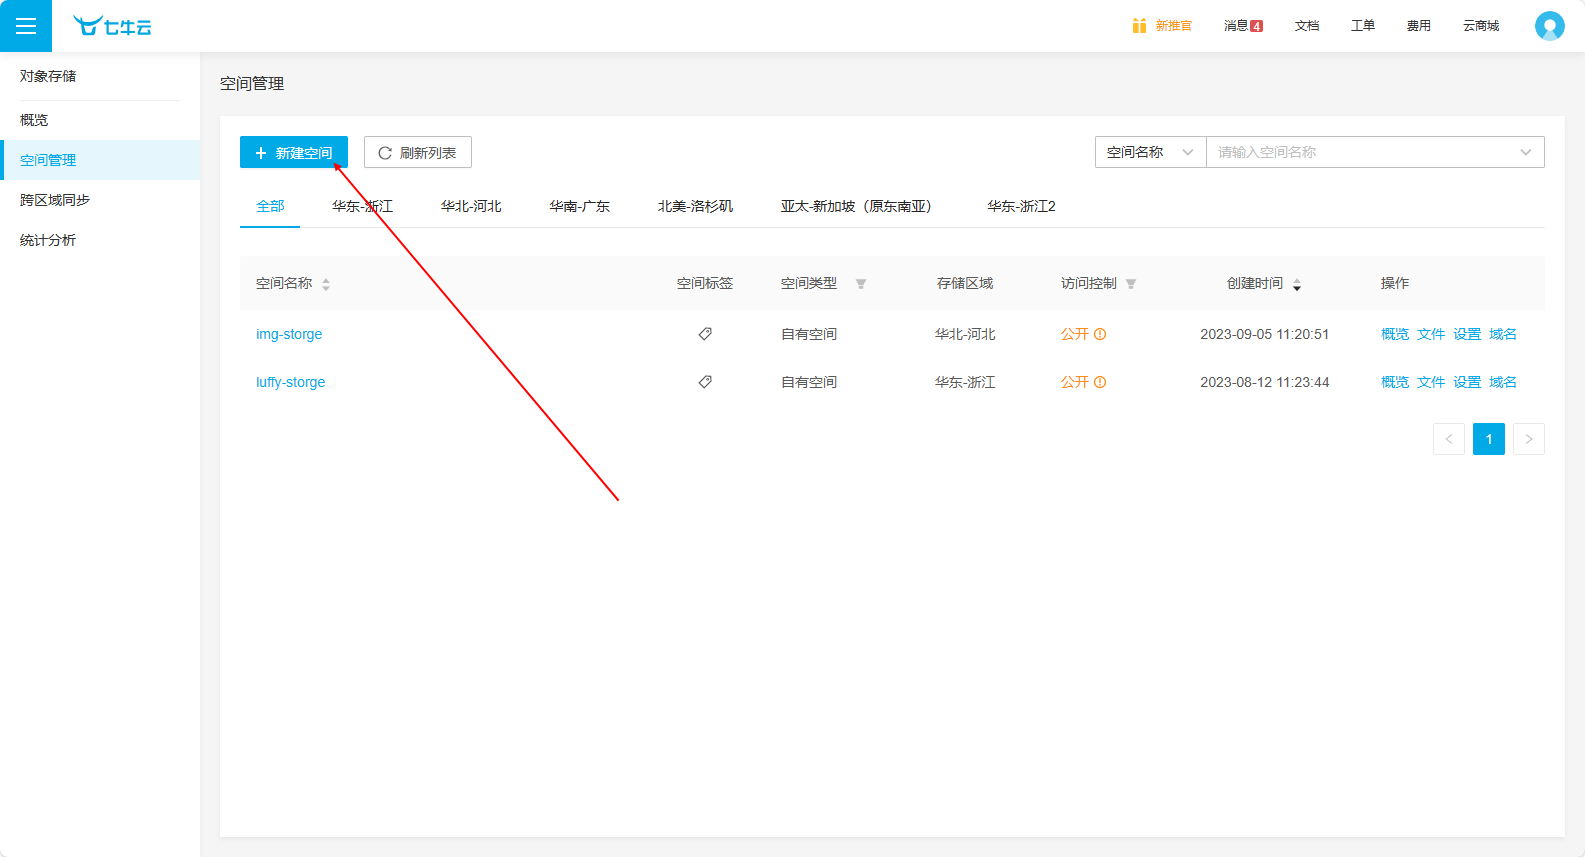Select the 全部 region tab

tap(270, 206)
